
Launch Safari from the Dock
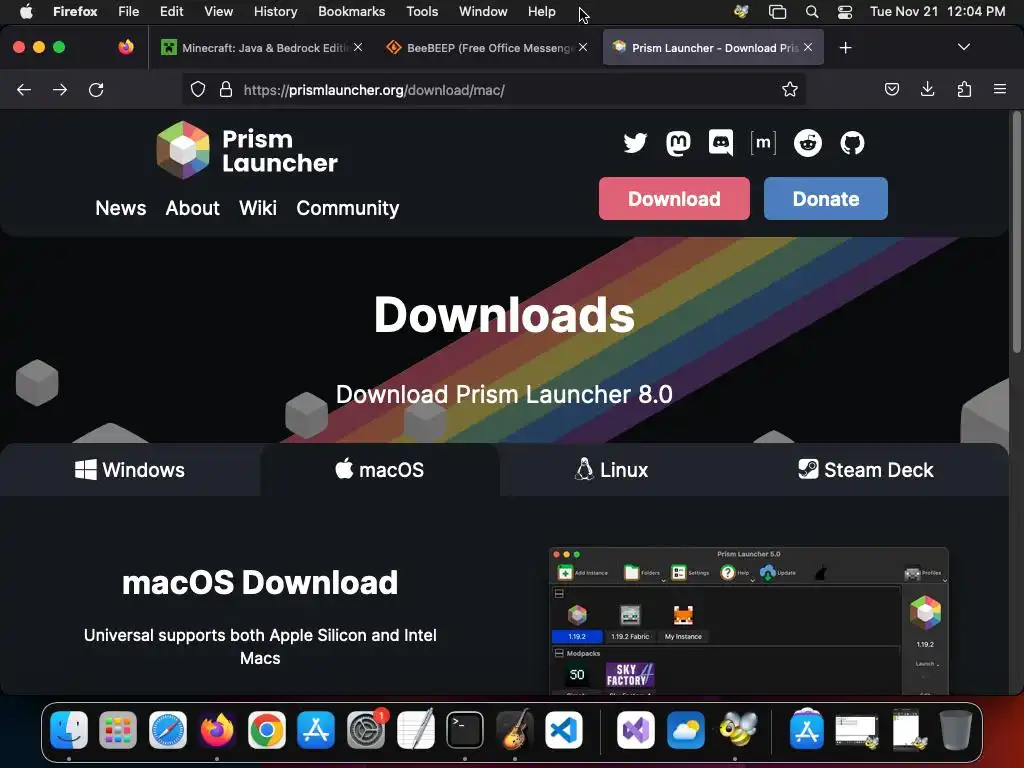(x=168, y=729)
